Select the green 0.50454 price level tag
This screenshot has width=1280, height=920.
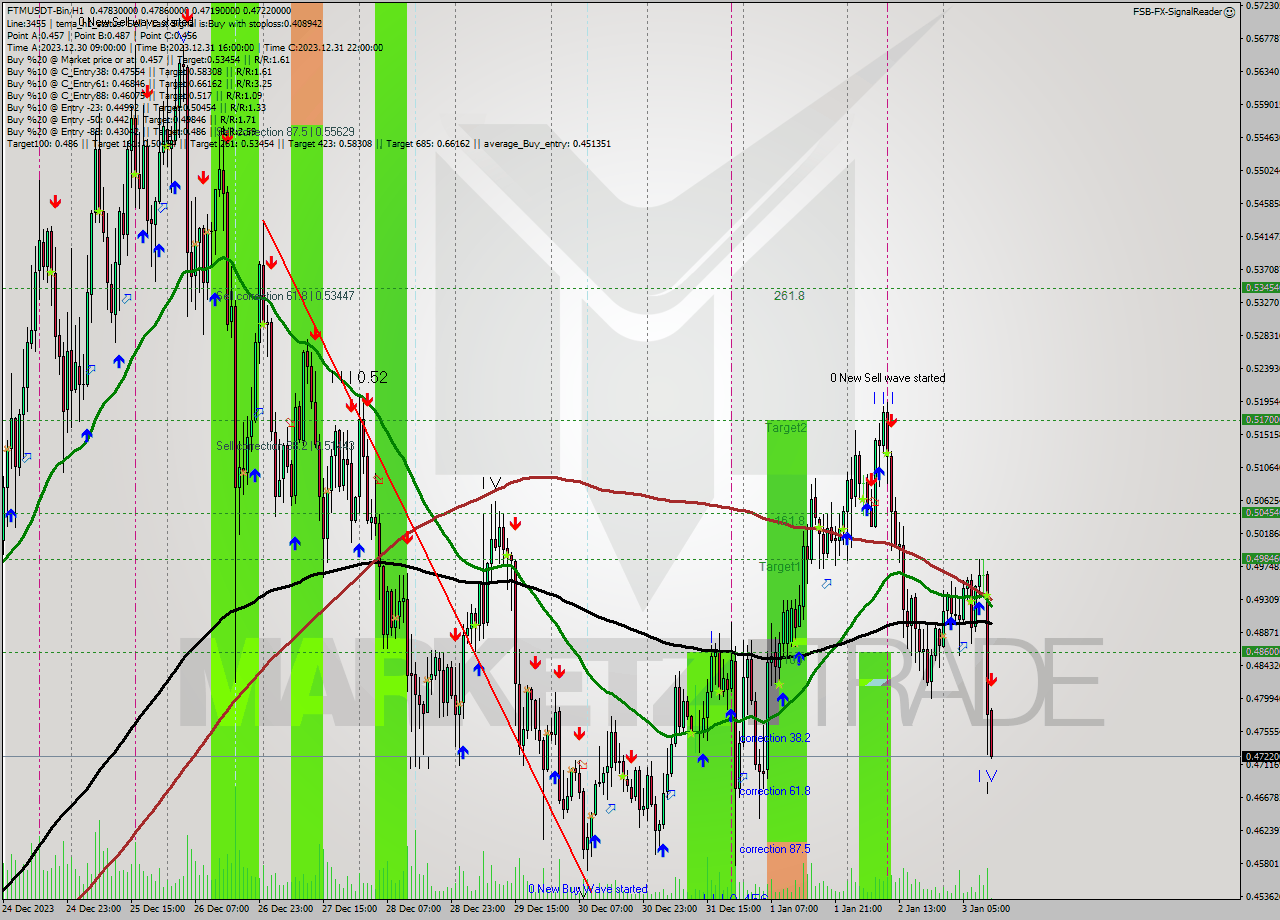1260,512
